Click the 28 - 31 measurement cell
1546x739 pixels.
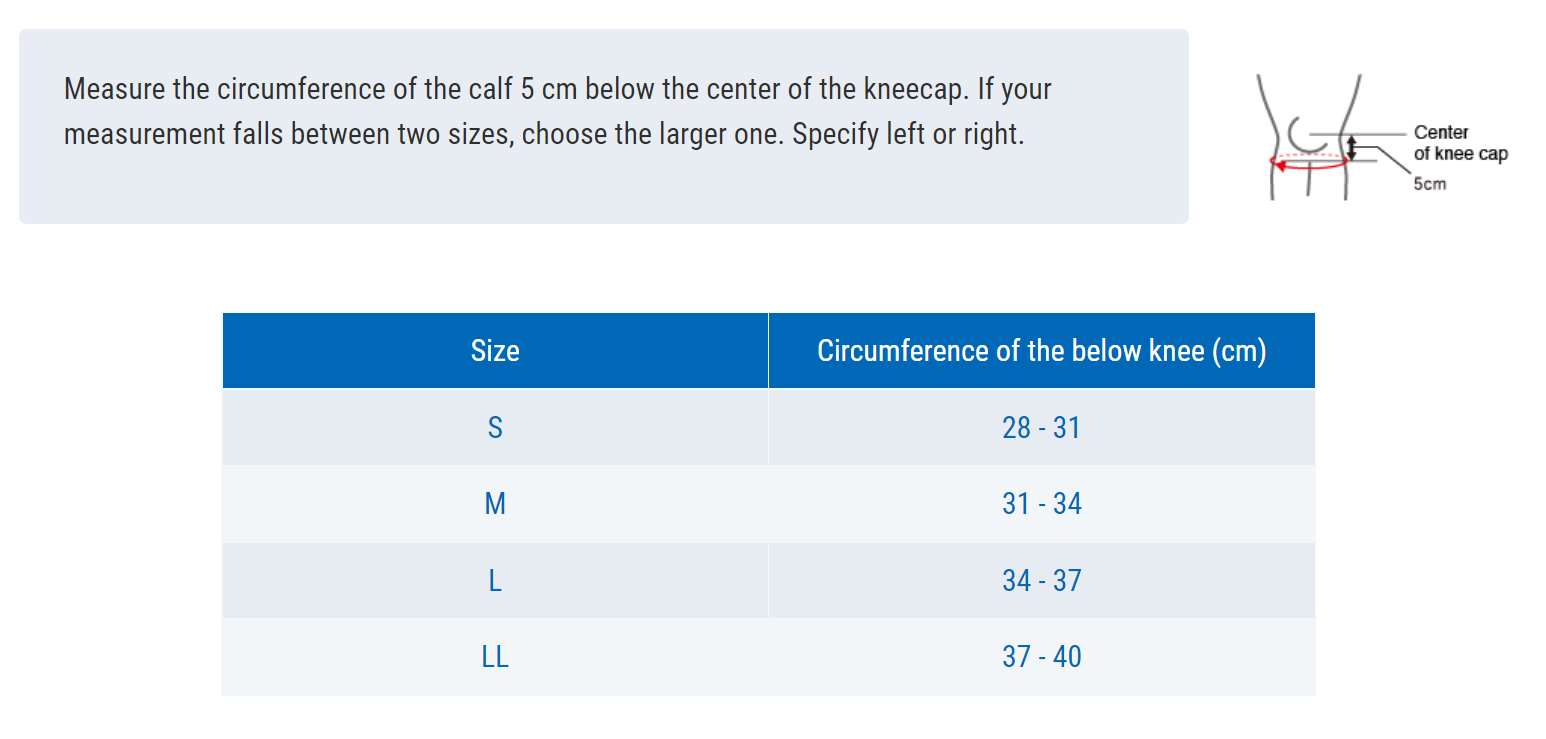pyautogui.click(x=1041, y=428)
